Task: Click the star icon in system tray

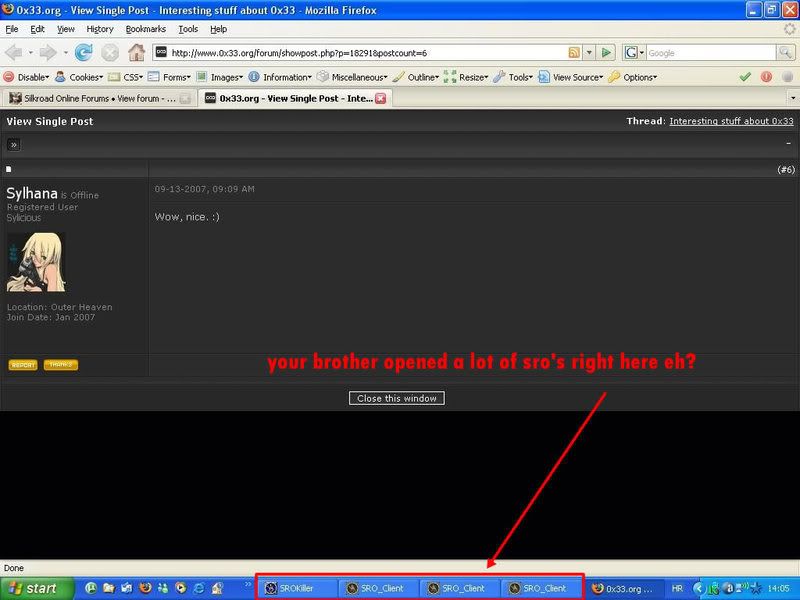Action: pyautogui.click(x=757, y=588)
